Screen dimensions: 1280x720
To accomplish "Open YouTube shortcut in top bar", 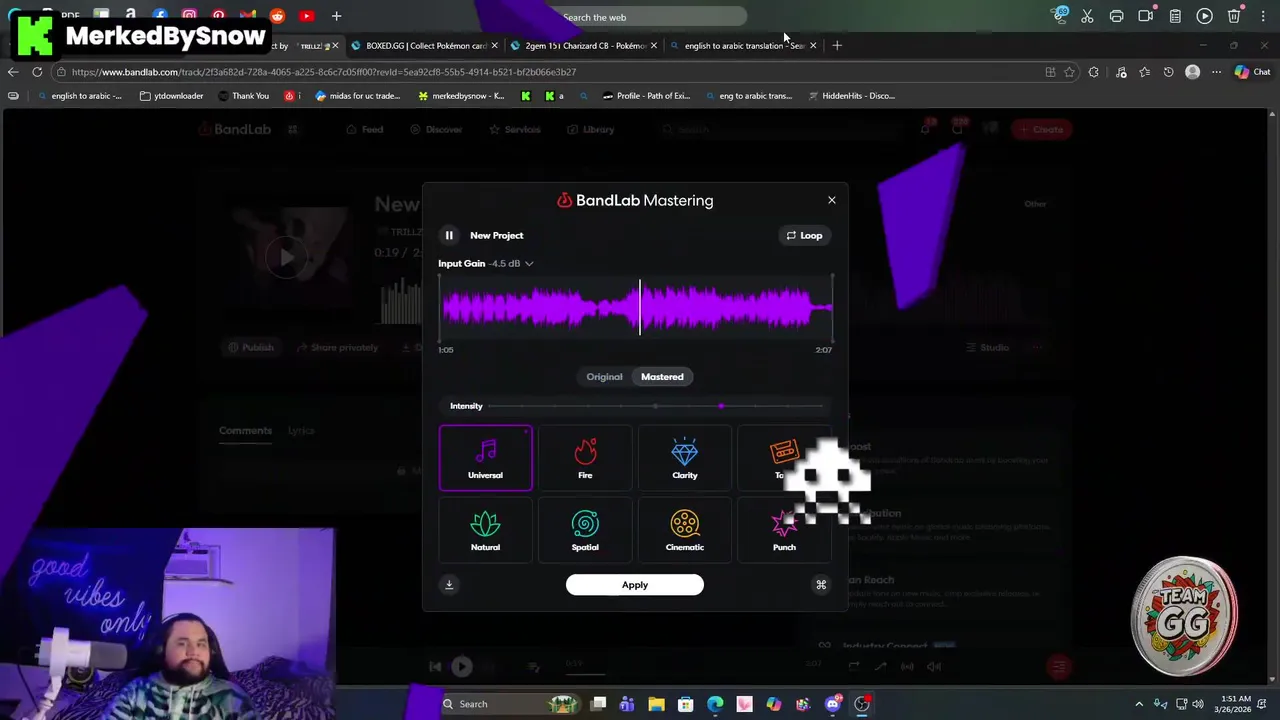I will point(307,16).
